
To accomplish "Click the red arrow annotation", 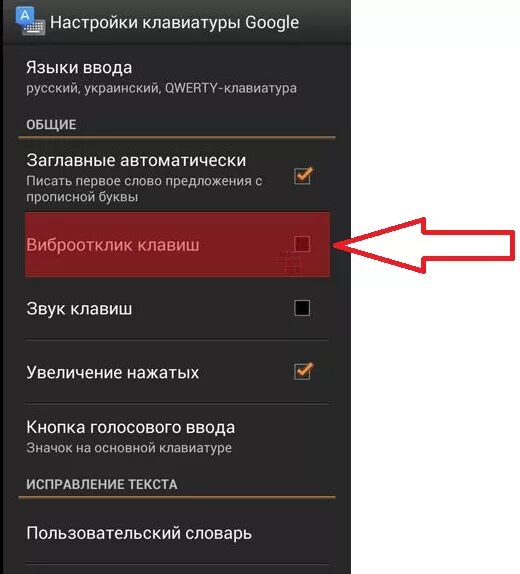I will click(425, 245).
